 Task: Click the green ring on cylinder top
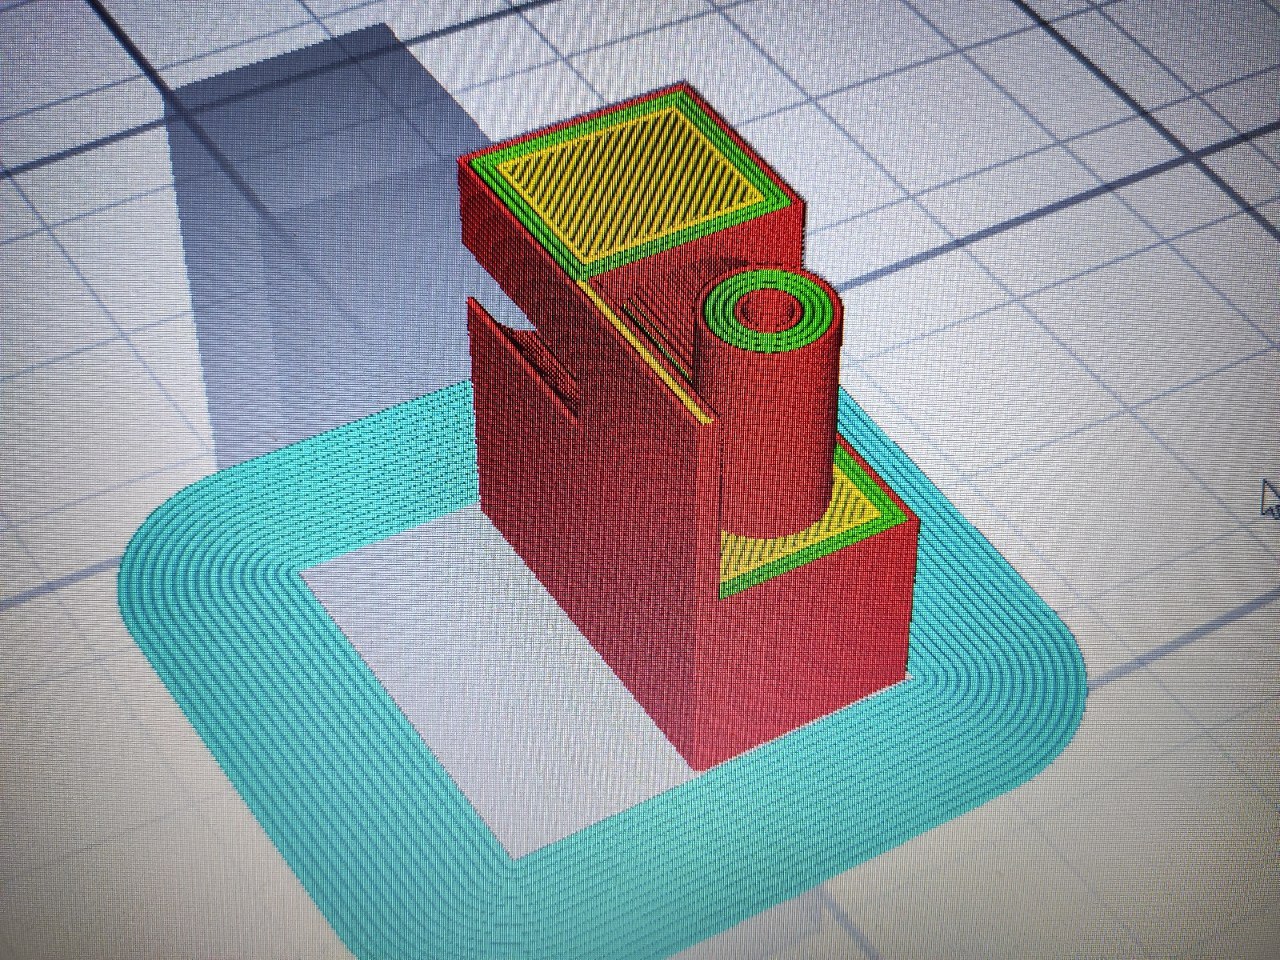(770, 312)
